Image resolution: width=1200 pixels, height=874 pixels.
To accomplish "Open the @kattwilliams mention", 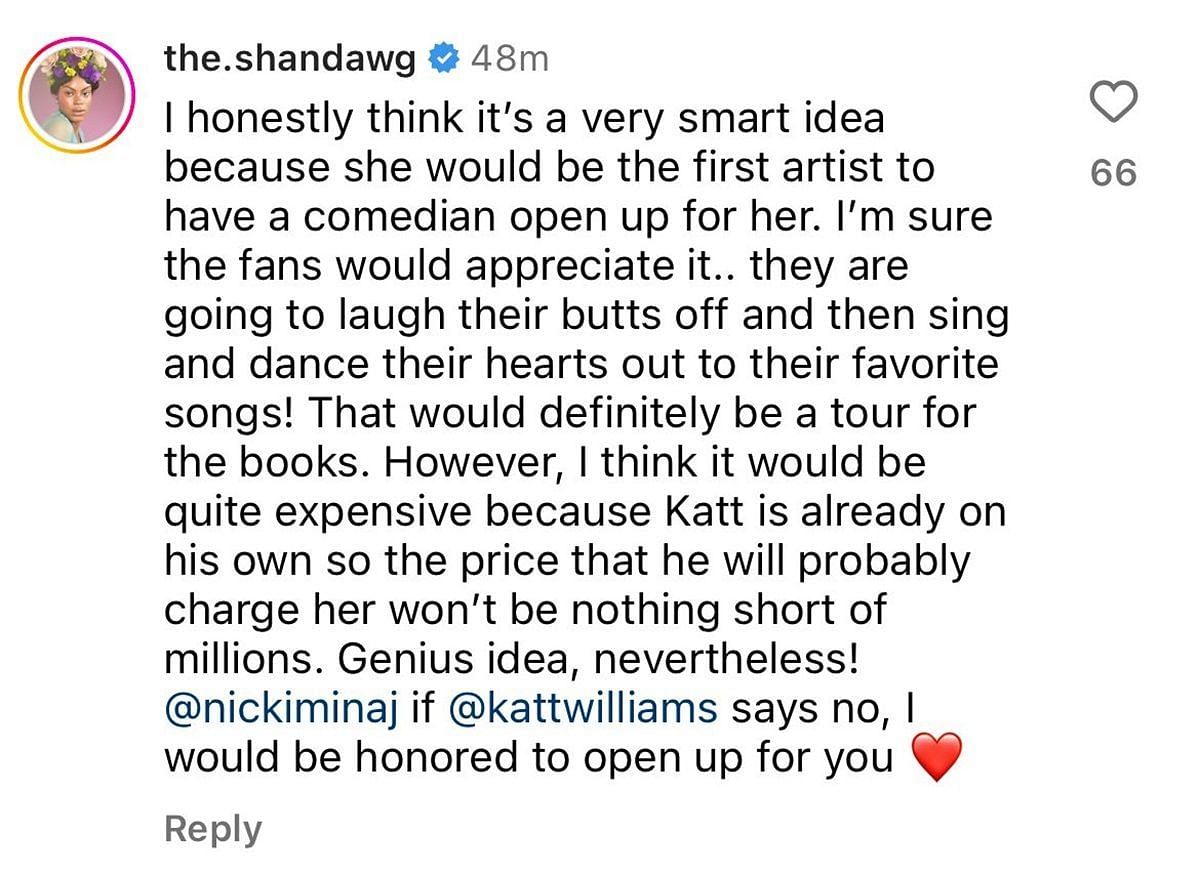I will [585, 708].
